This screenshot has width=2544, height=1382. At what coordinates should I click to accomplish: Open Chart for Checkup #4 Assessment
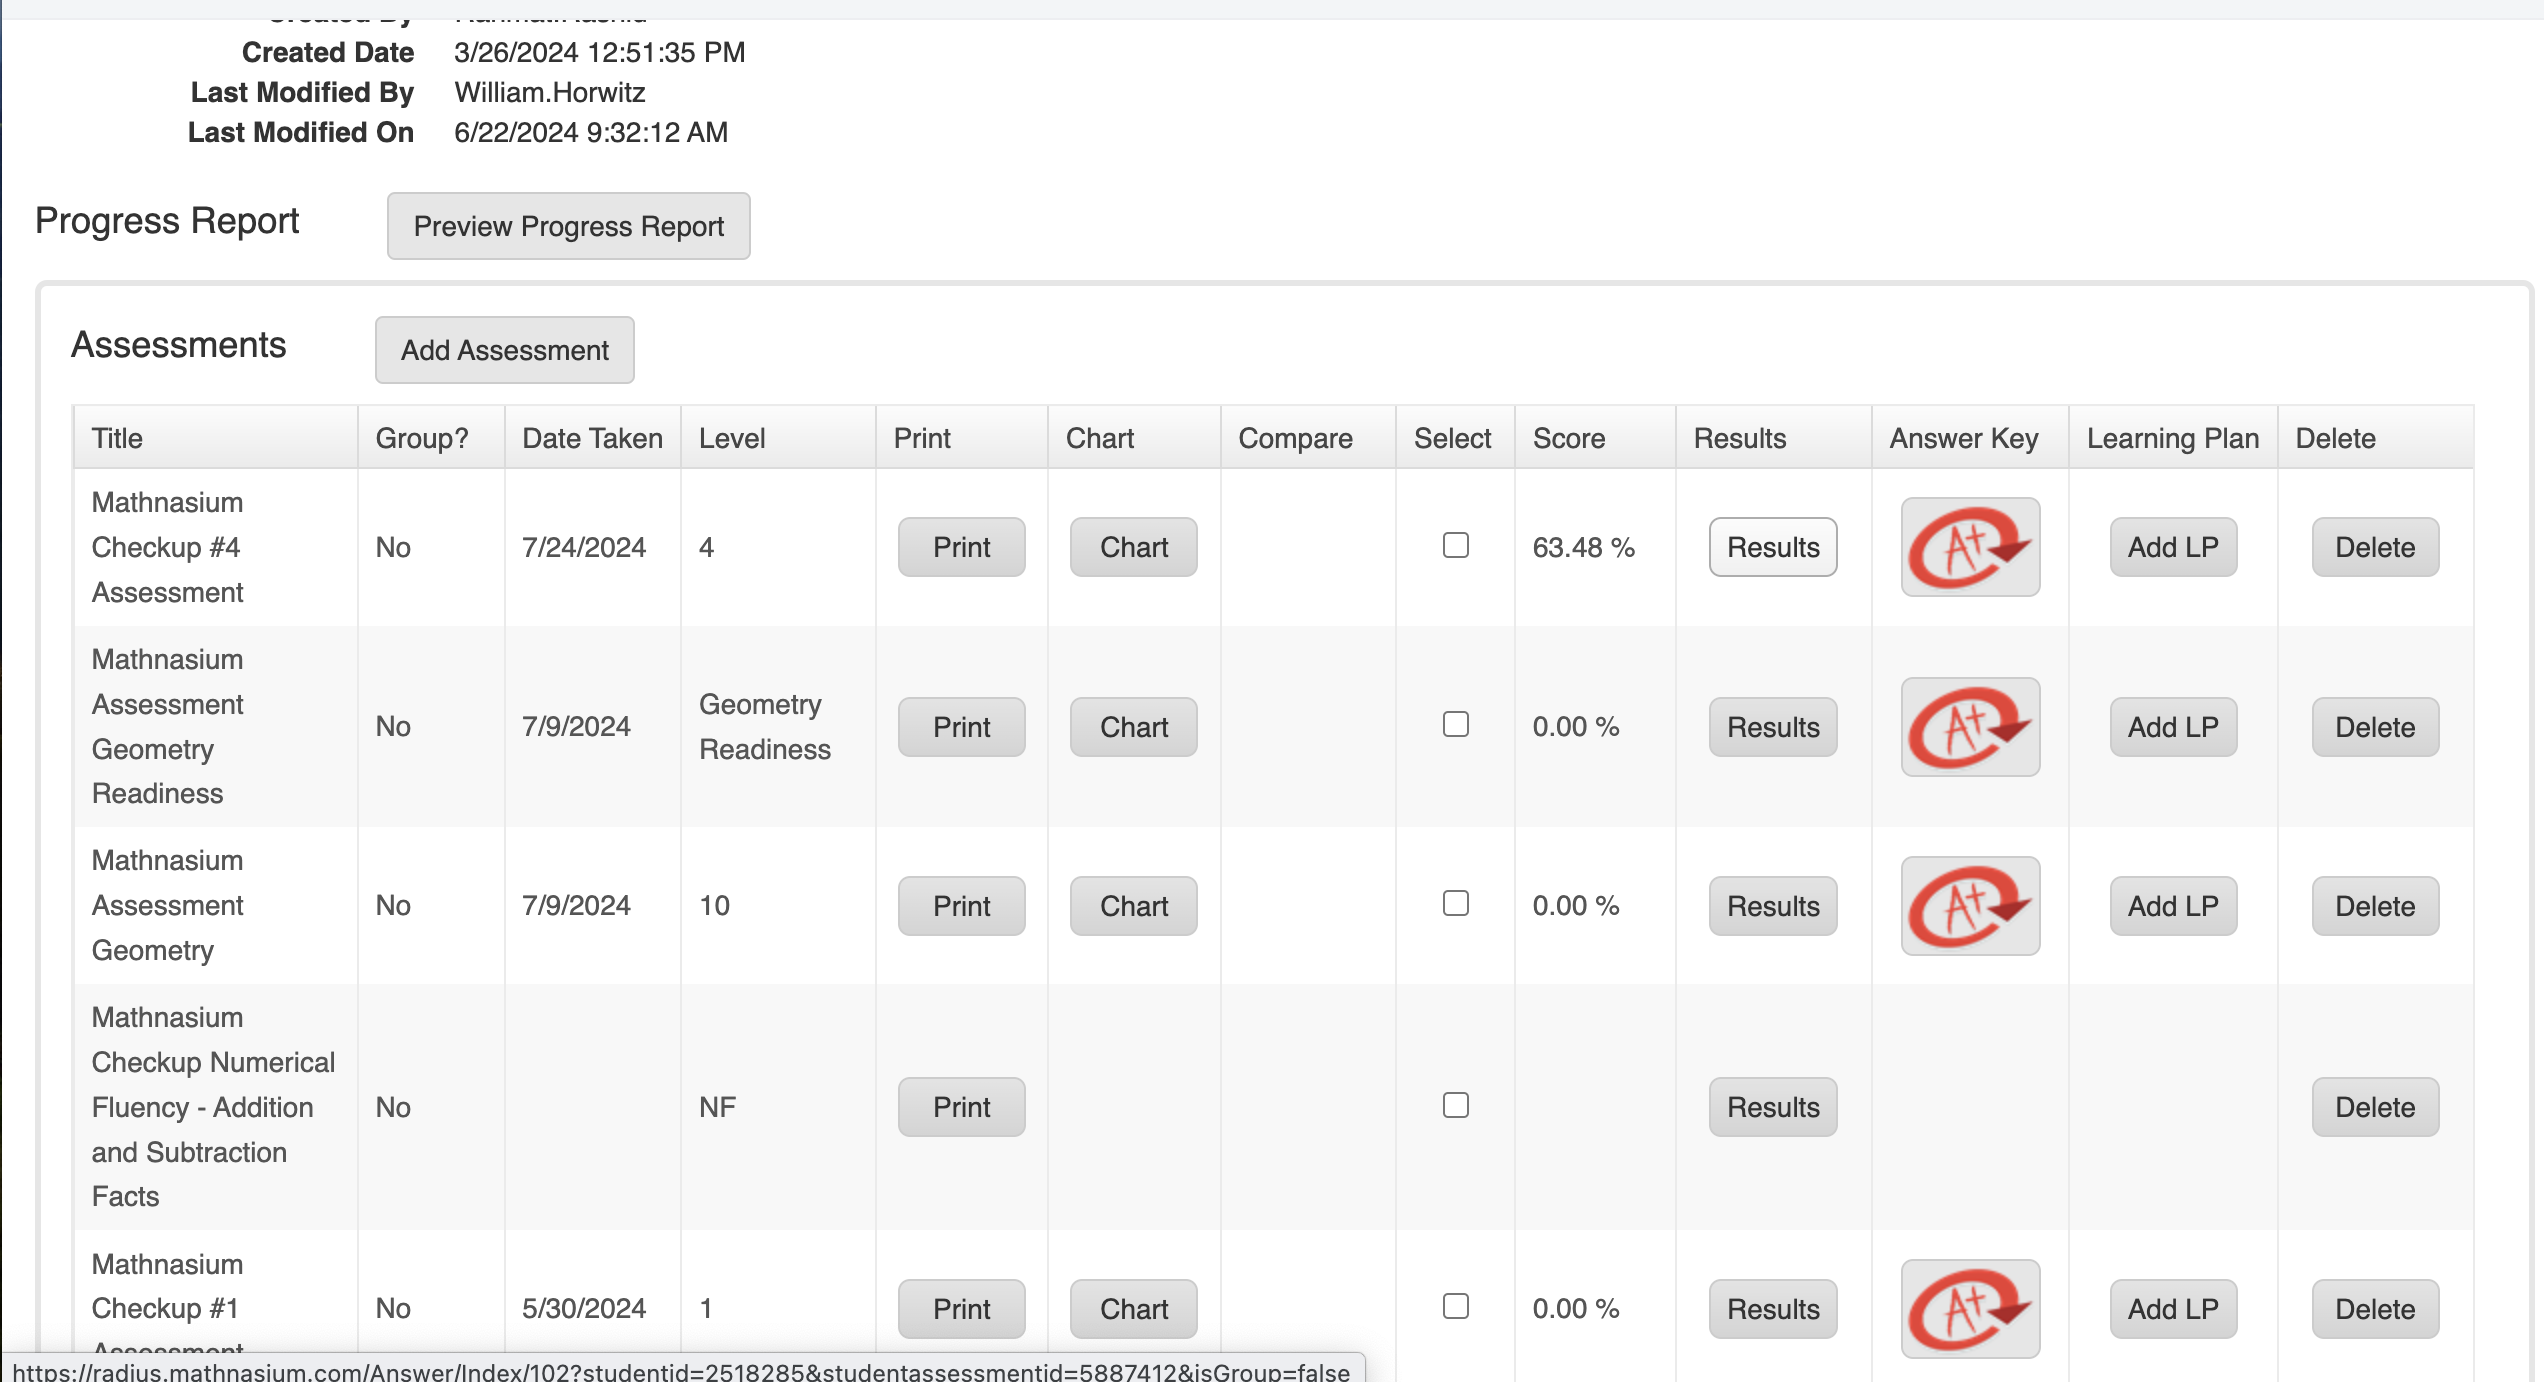click(x=1133, y=547)
